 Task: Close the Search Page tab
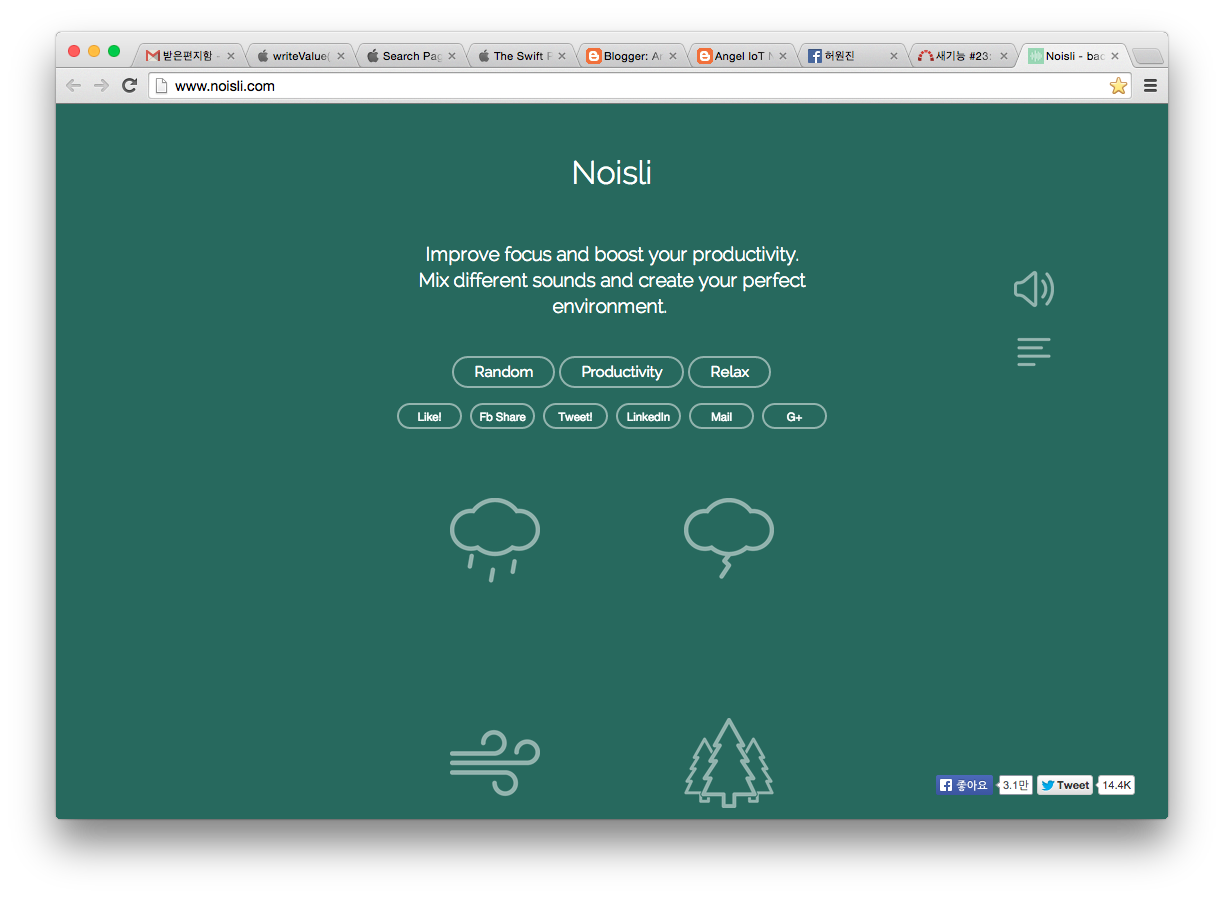451,56
